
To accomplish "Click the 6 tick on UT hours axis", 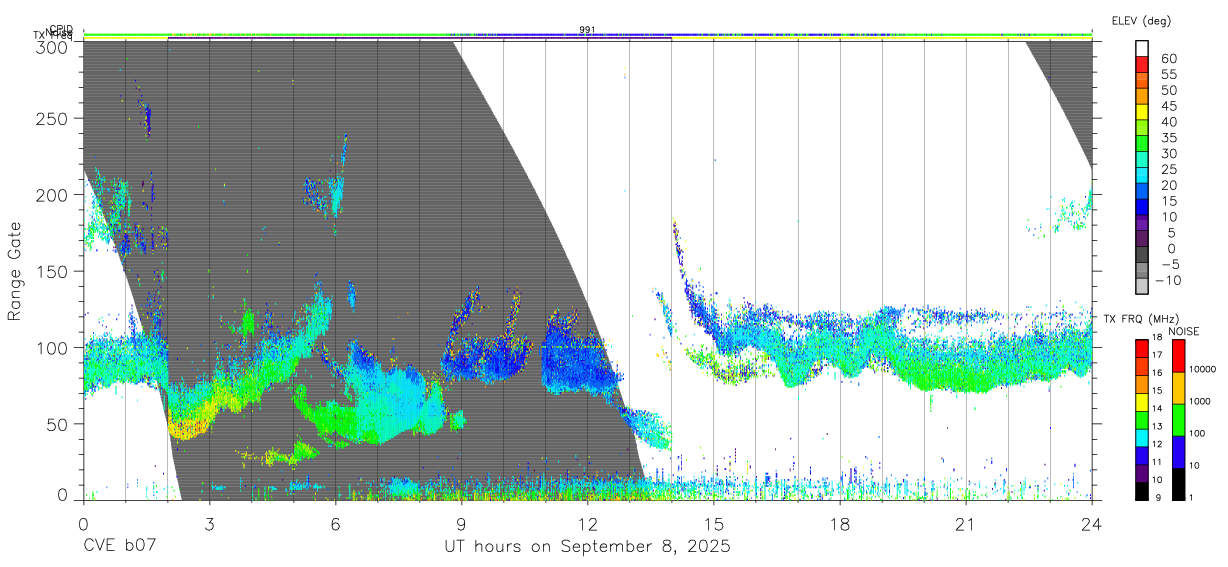I will [x=335, y=524].
